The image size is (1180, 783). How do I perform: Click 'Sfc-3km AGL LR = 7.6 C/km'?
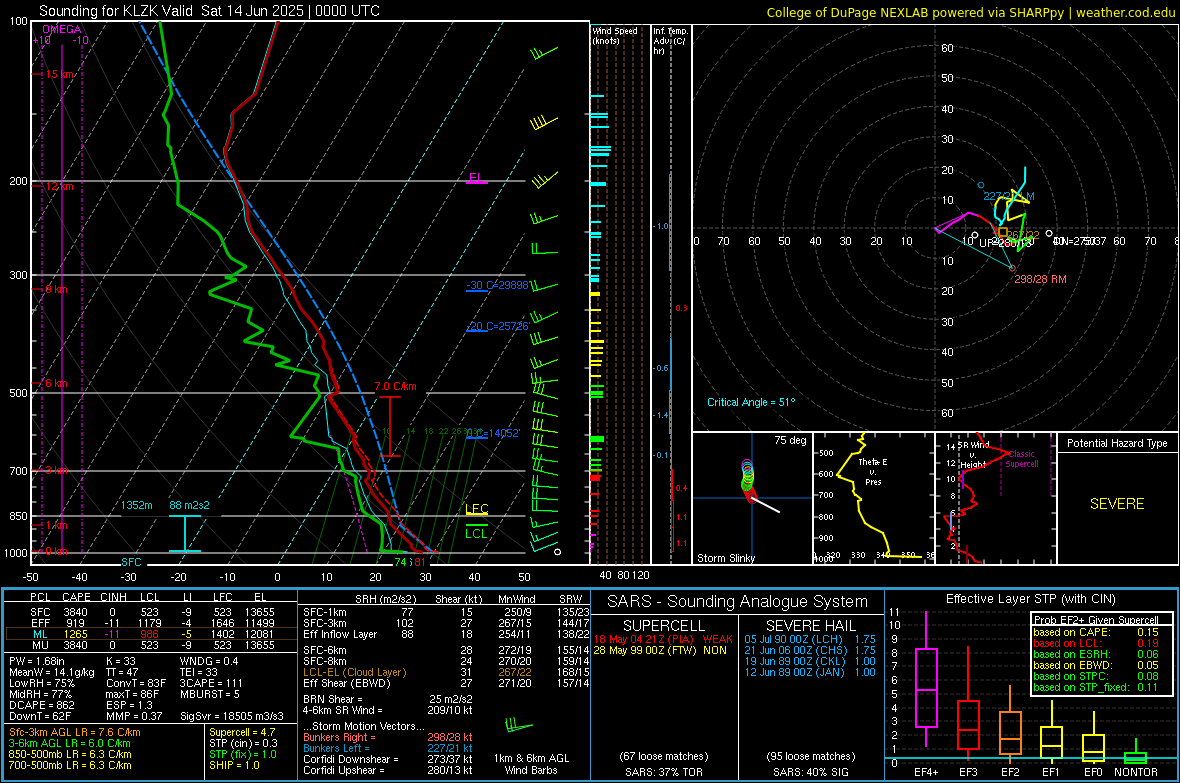point(75,732)
